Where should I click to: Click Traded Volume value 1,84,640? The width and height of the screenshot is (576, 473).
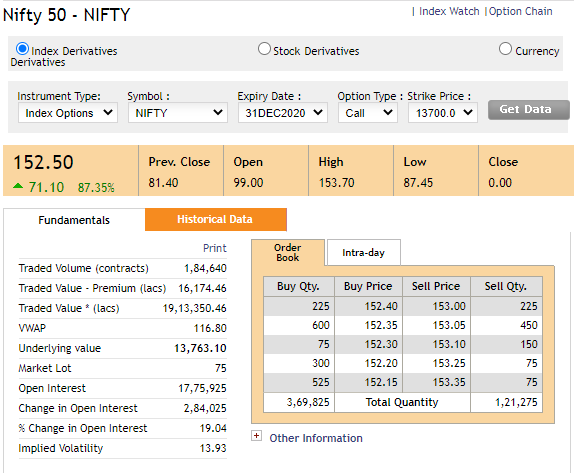pos(205,268)
